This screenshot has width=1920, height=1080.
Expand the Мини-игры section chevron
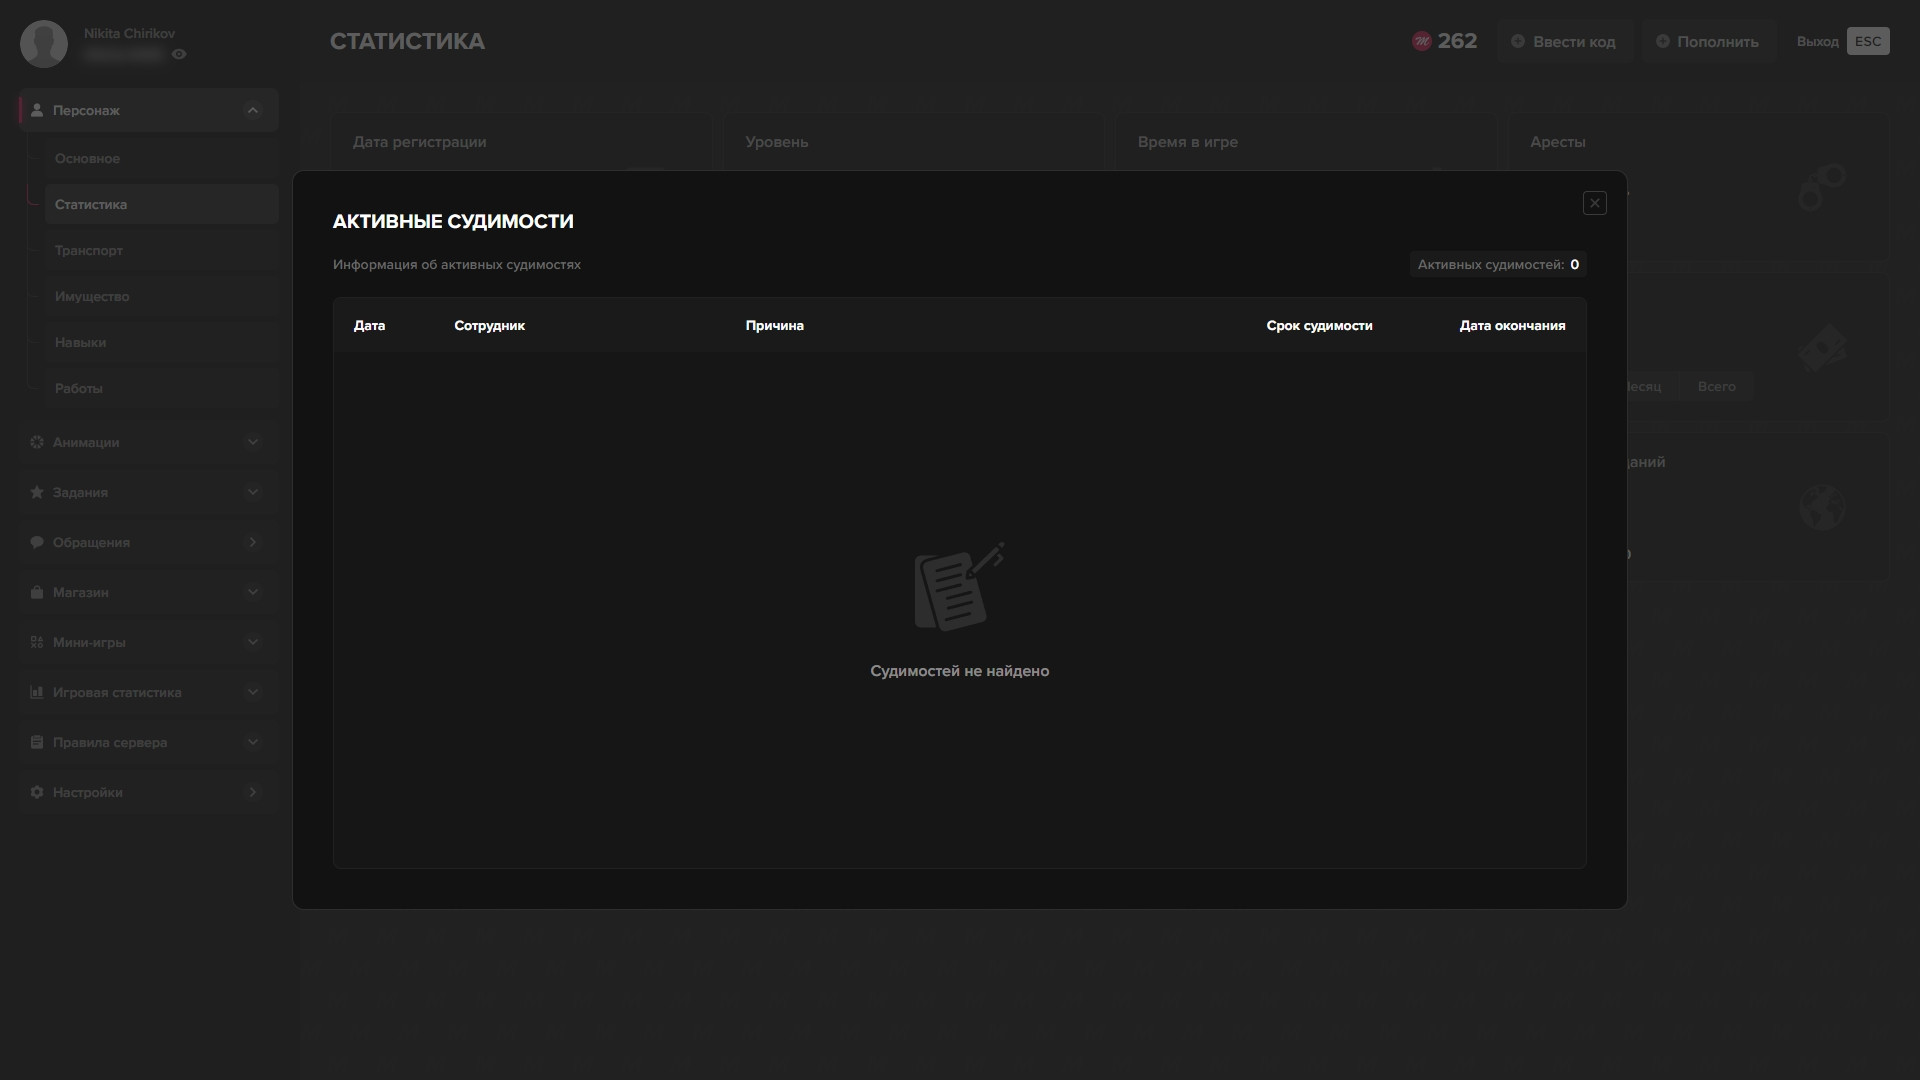[253, 642]
